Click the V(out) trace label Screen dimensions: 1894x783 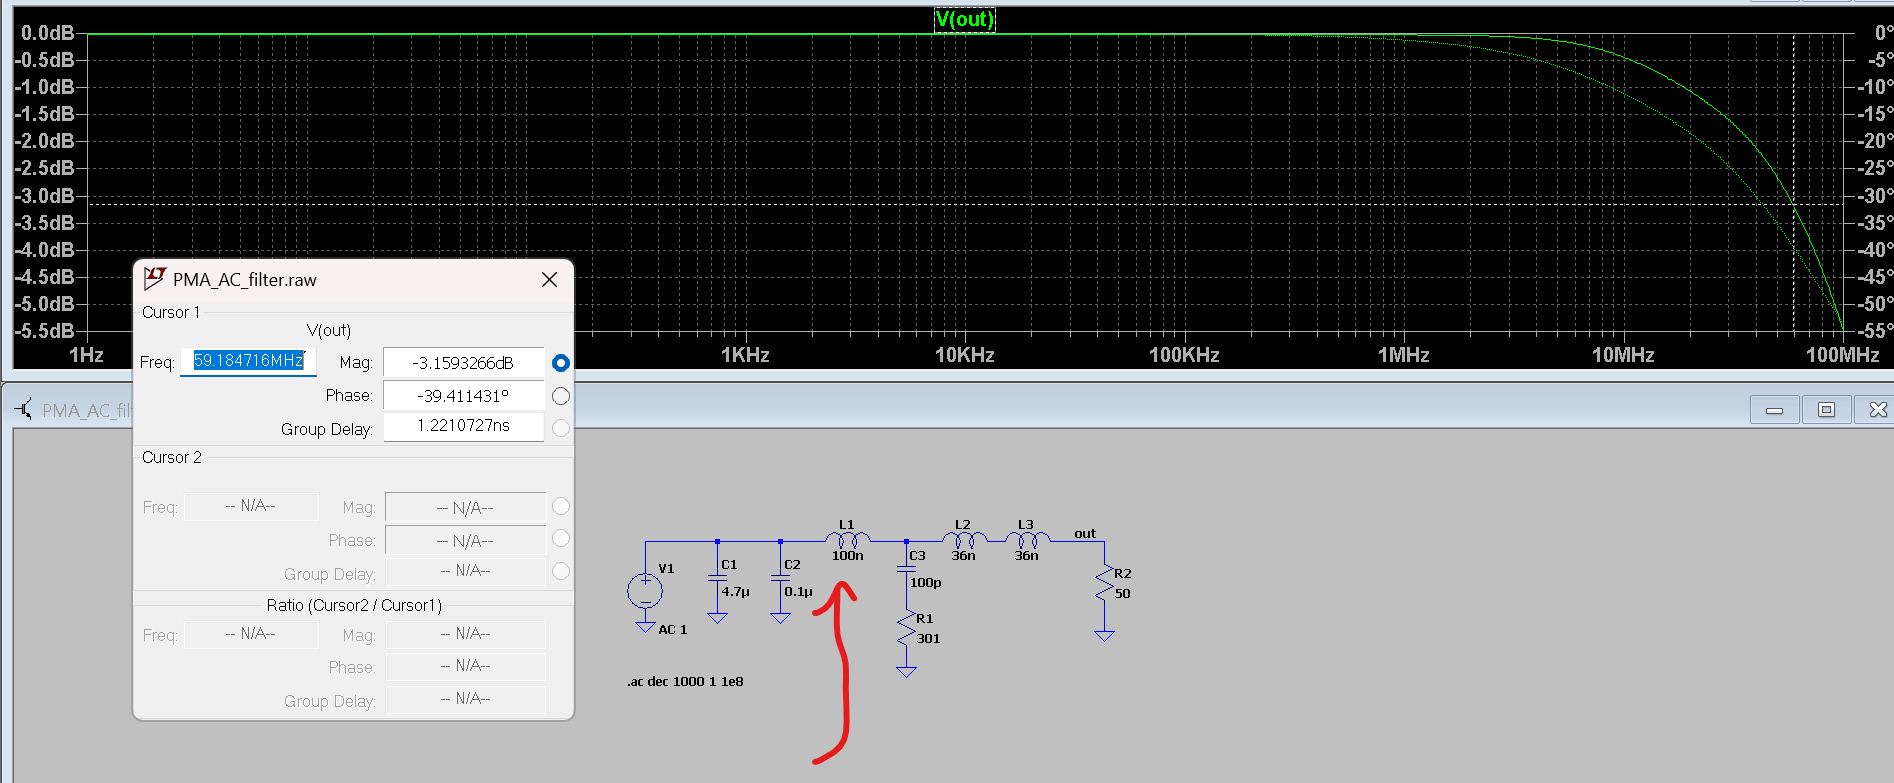[964, 19]
